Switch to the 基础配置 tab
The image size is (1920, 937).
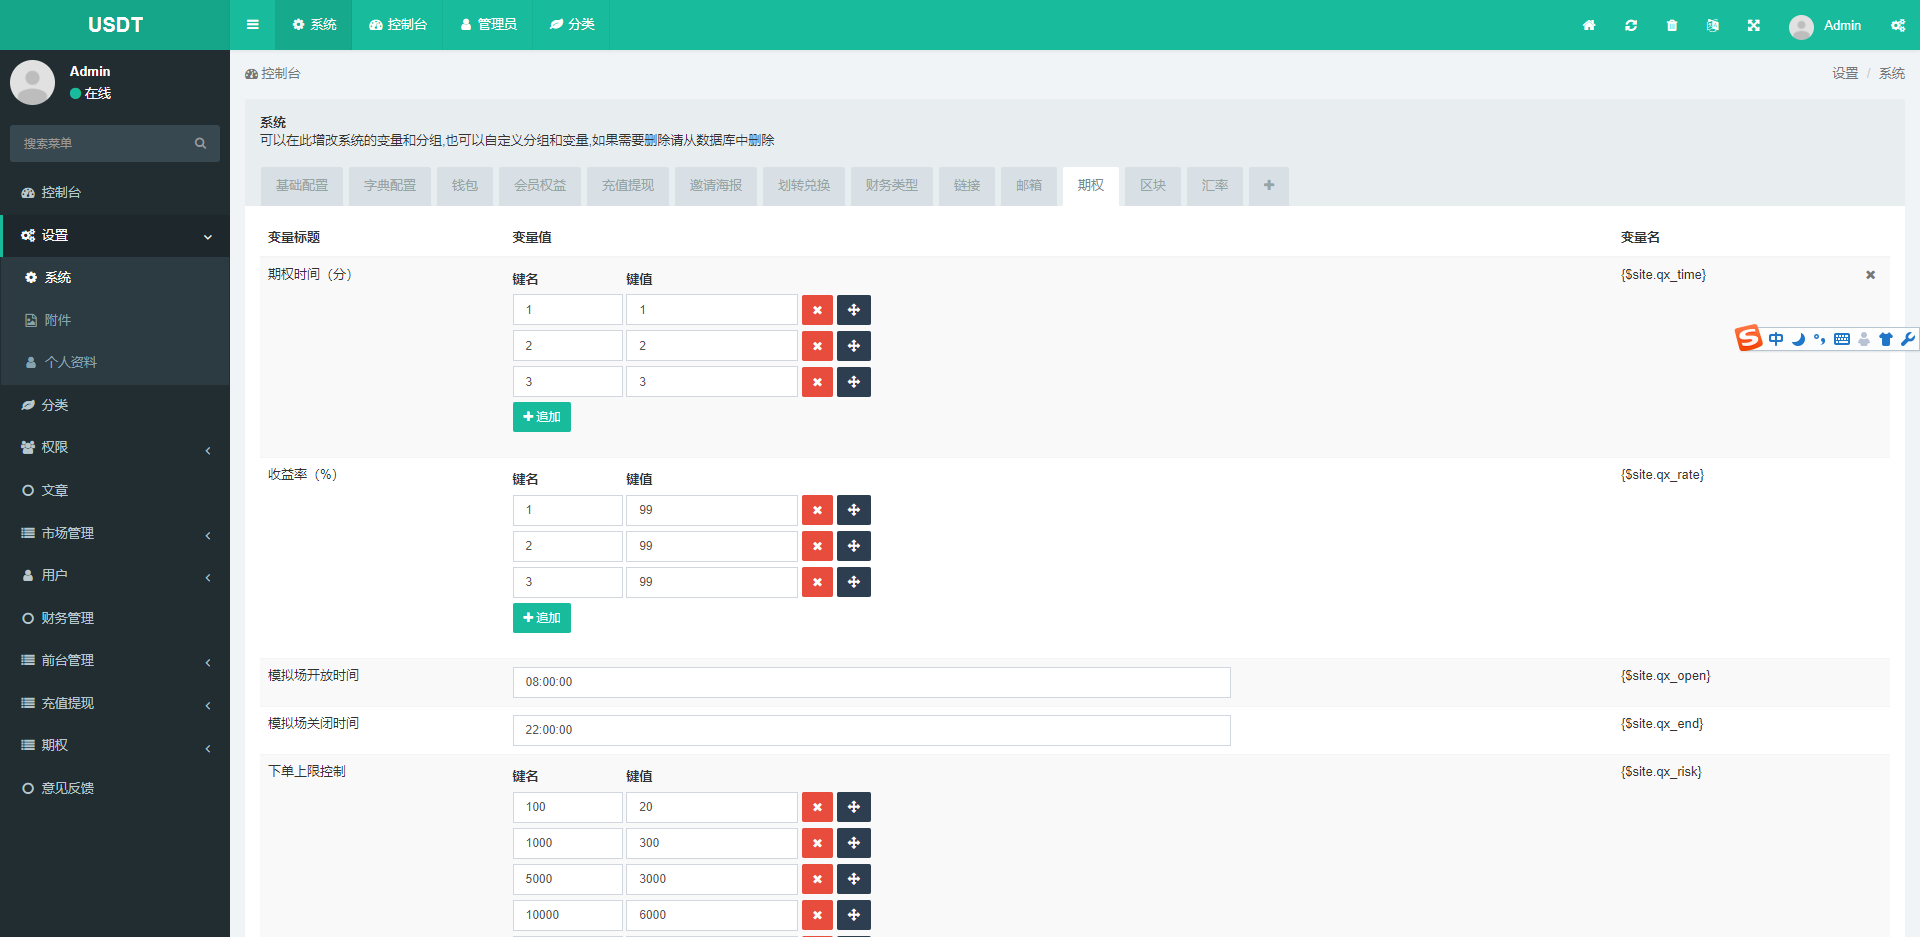[302, 186]
